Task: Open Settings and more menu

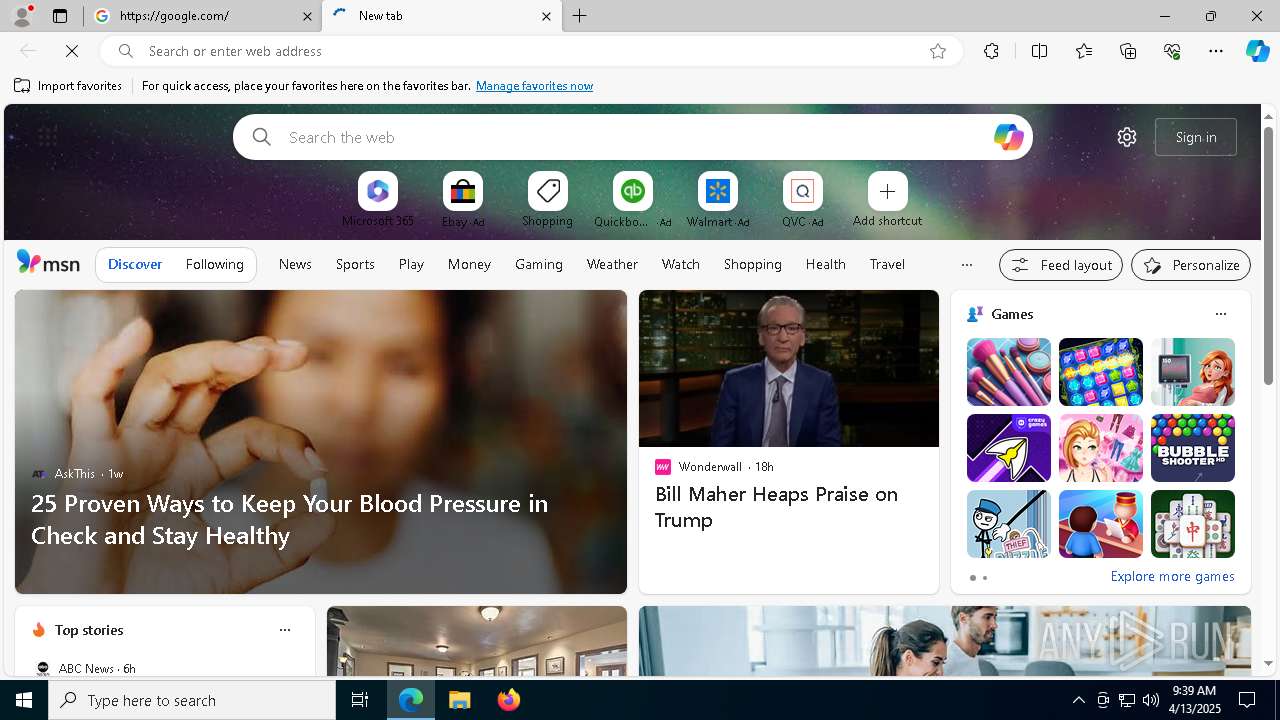Action: 1216,51
